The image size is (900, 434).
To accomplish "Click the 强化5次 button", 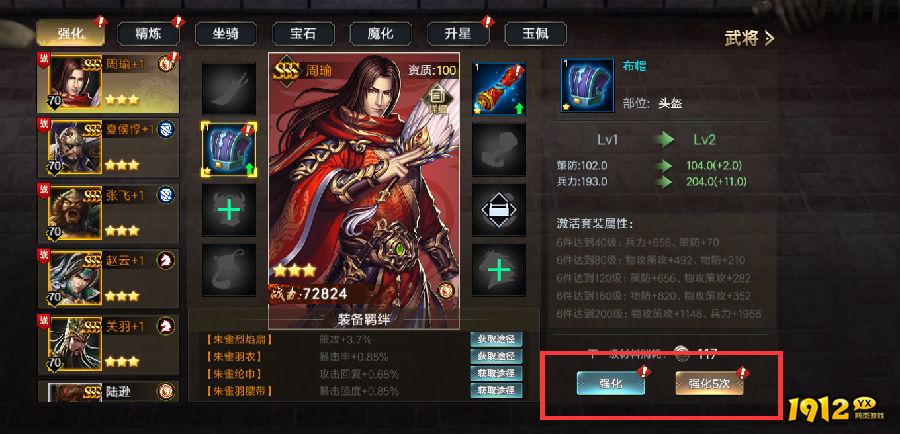I will click(x=709, y=383).
